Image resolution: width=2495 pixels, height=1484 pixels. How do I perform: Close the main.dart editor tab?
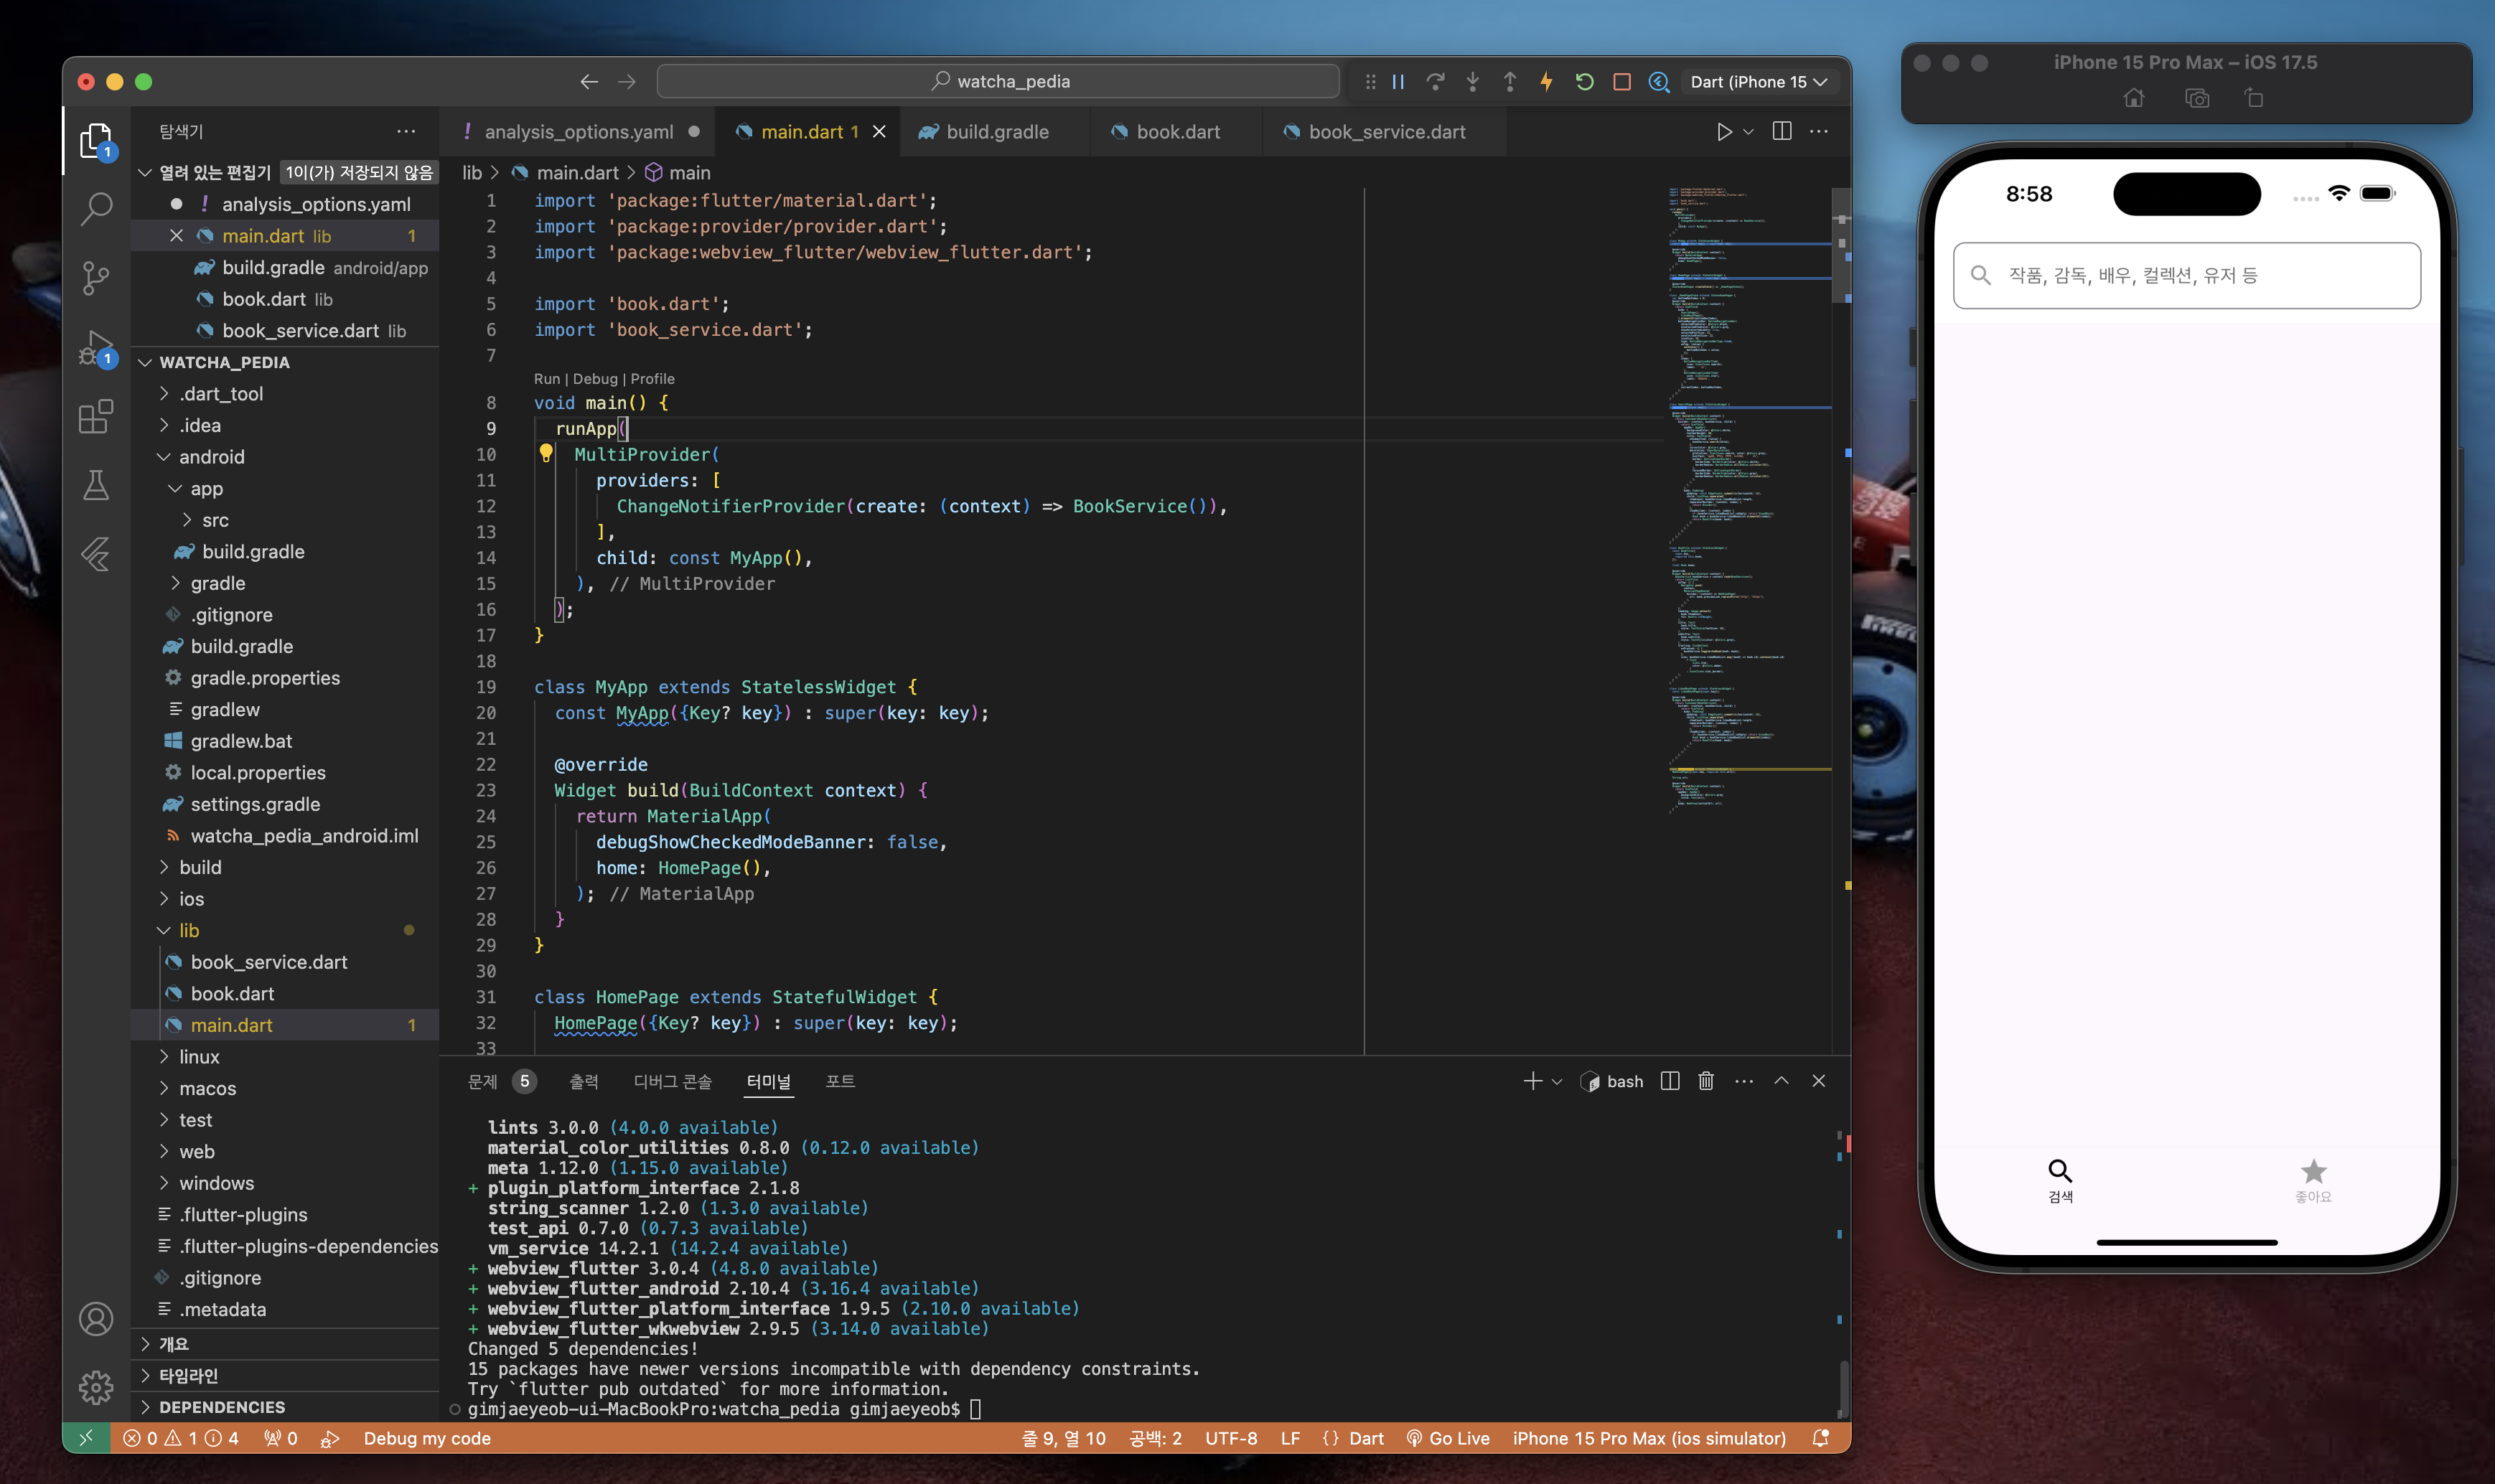(x=879, y=132)
